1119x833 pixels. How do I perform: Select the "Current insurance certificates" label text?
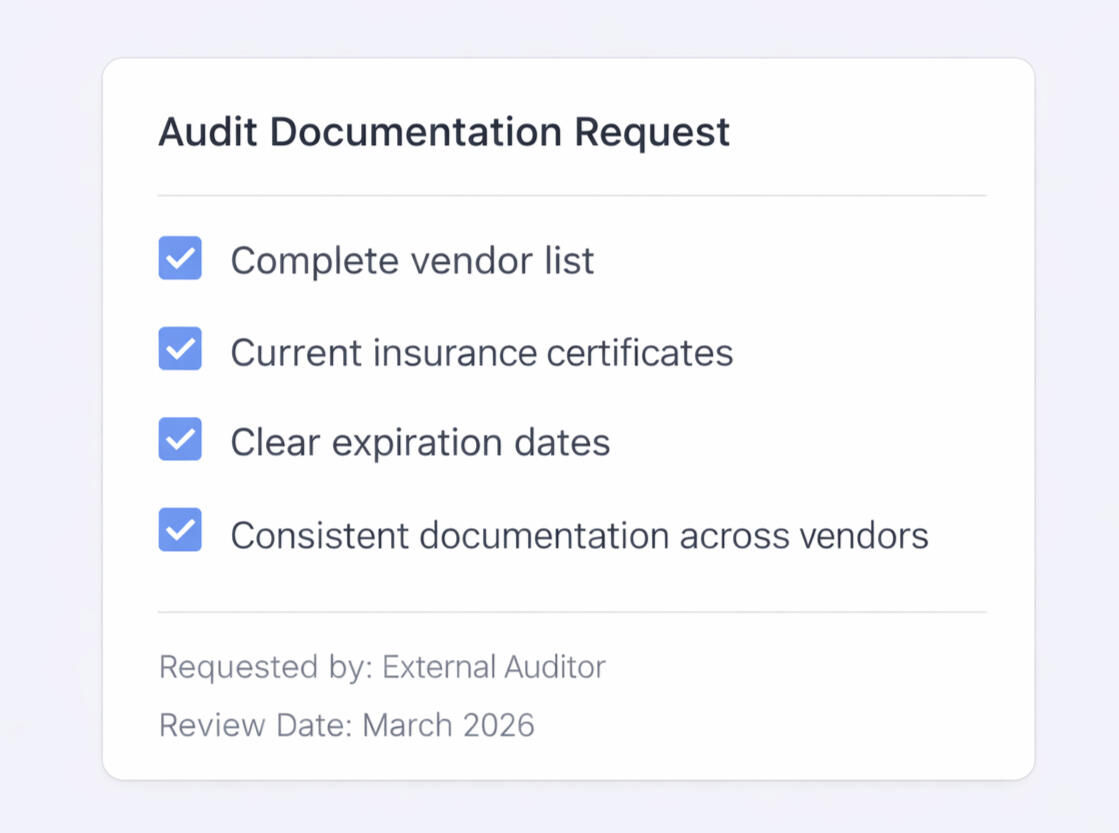tap(481, 352)
